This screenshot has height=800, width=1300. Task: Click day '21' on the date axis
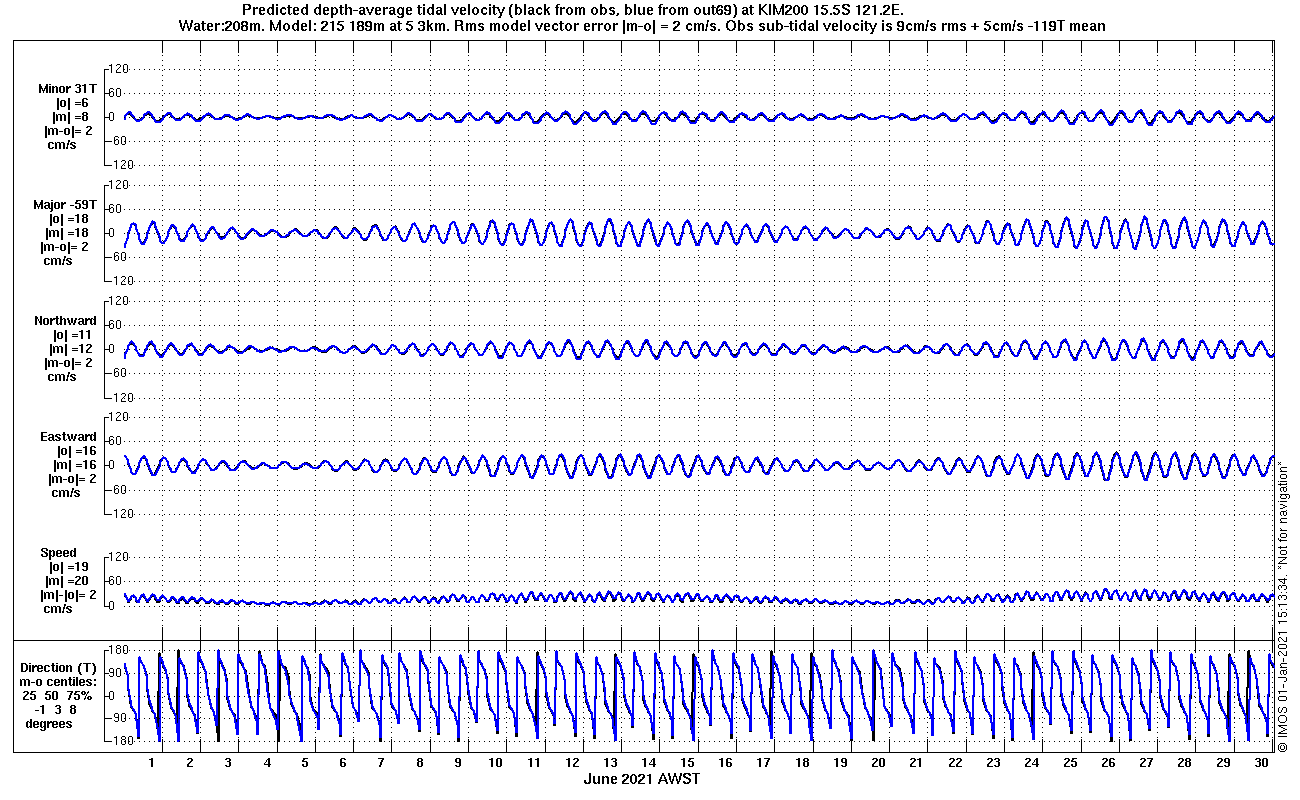(x=916, y=763)
